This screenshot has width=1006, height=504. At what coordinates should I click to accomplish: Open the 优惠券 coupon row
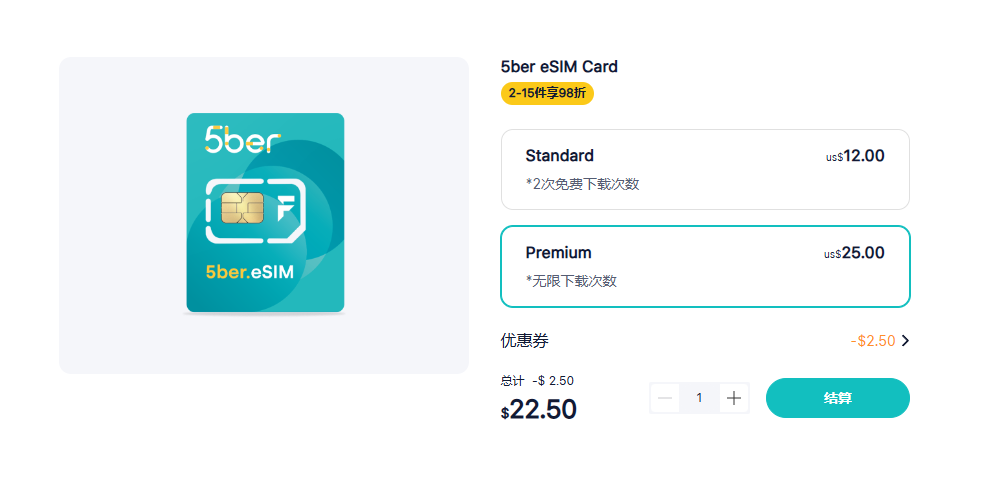point(705,340)
